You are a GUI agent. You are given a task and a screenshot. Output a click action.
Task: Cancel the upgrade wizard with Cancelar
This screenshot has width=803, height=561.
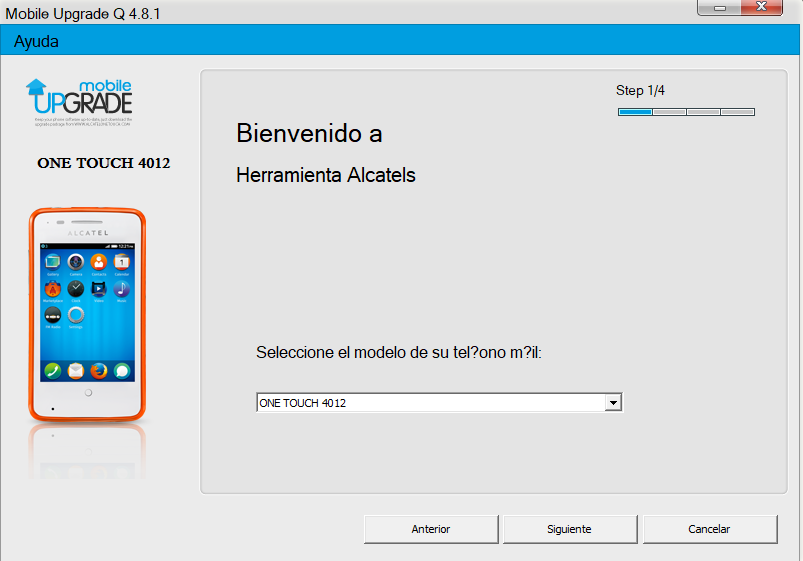(x=710, y=529)
